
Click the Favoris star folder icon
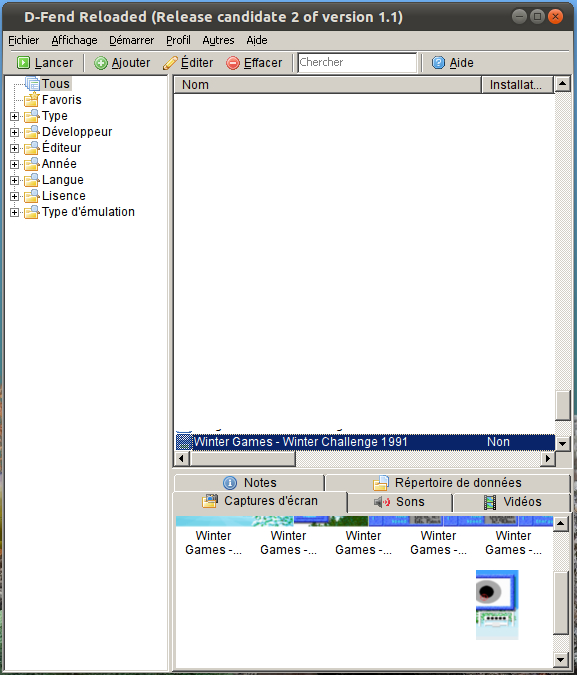pos(32,99)
